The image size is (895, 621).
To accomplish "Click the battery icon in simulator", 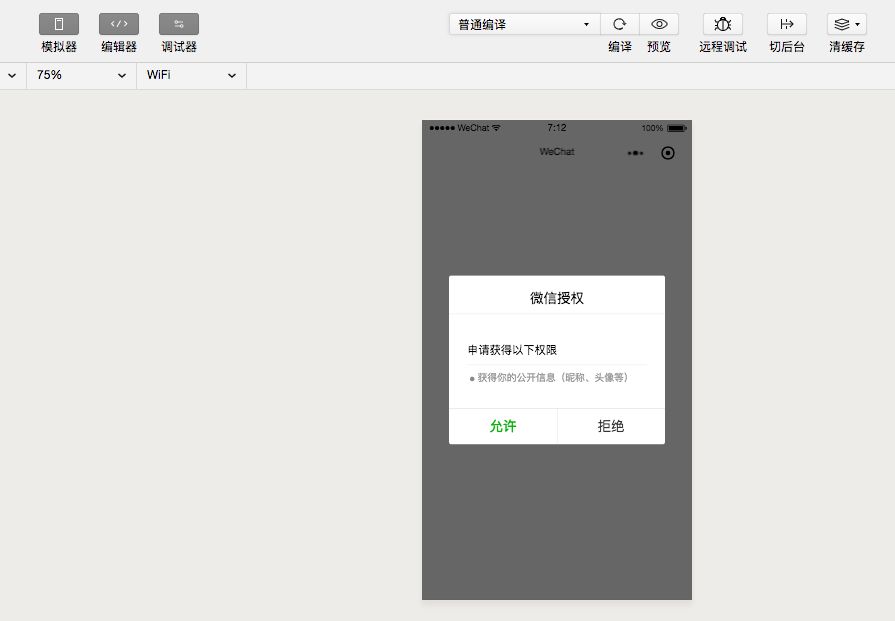I will point(677,128).
